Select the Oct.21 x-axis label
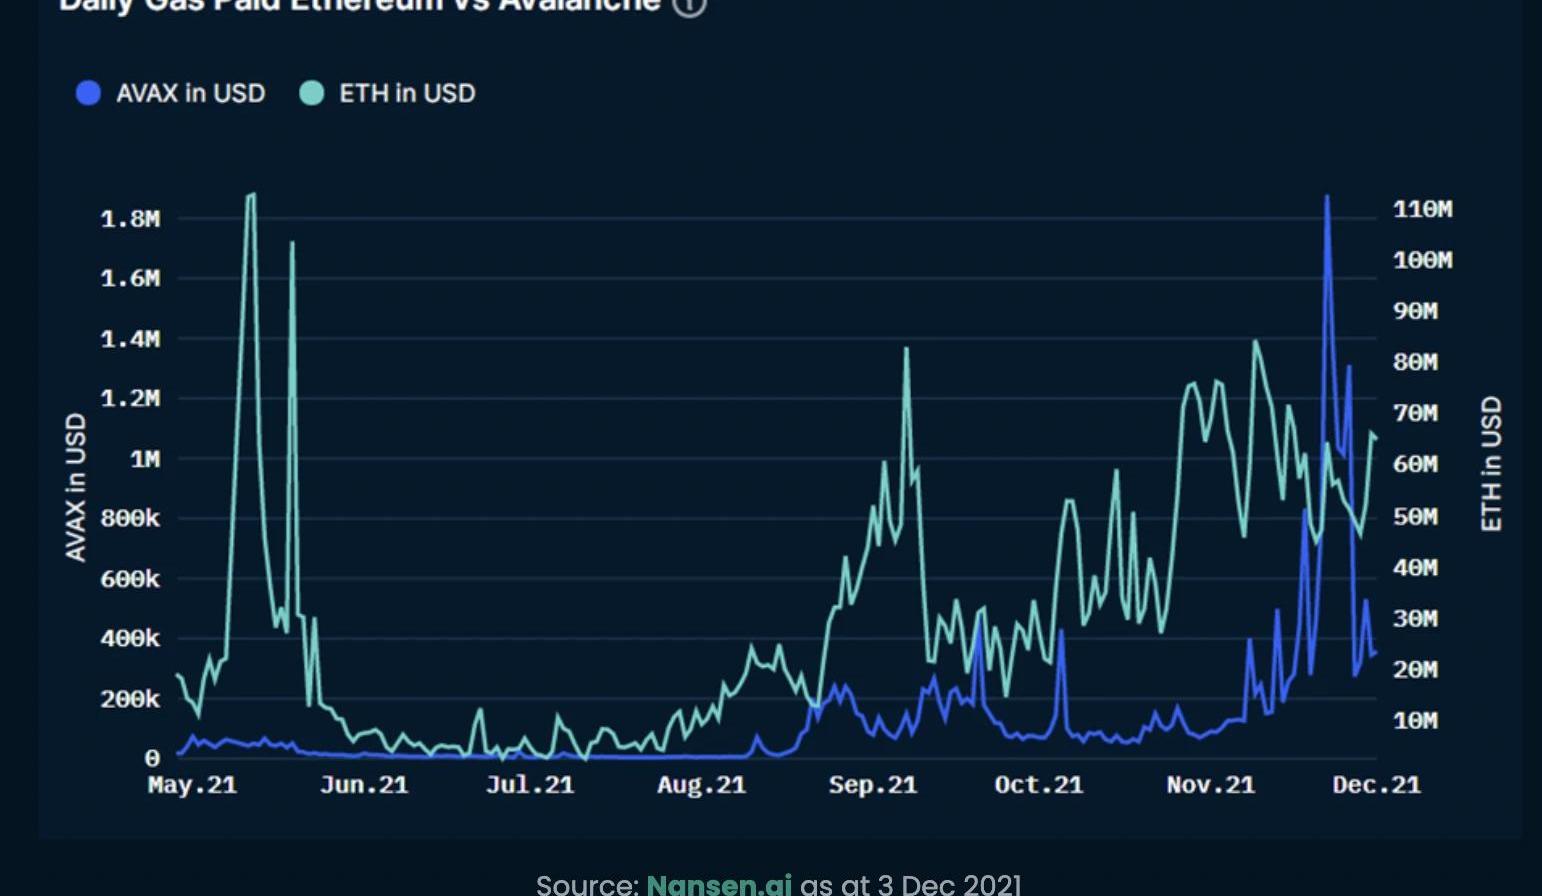This screenshot has height=896, width=1542. tap(1038, 785)
